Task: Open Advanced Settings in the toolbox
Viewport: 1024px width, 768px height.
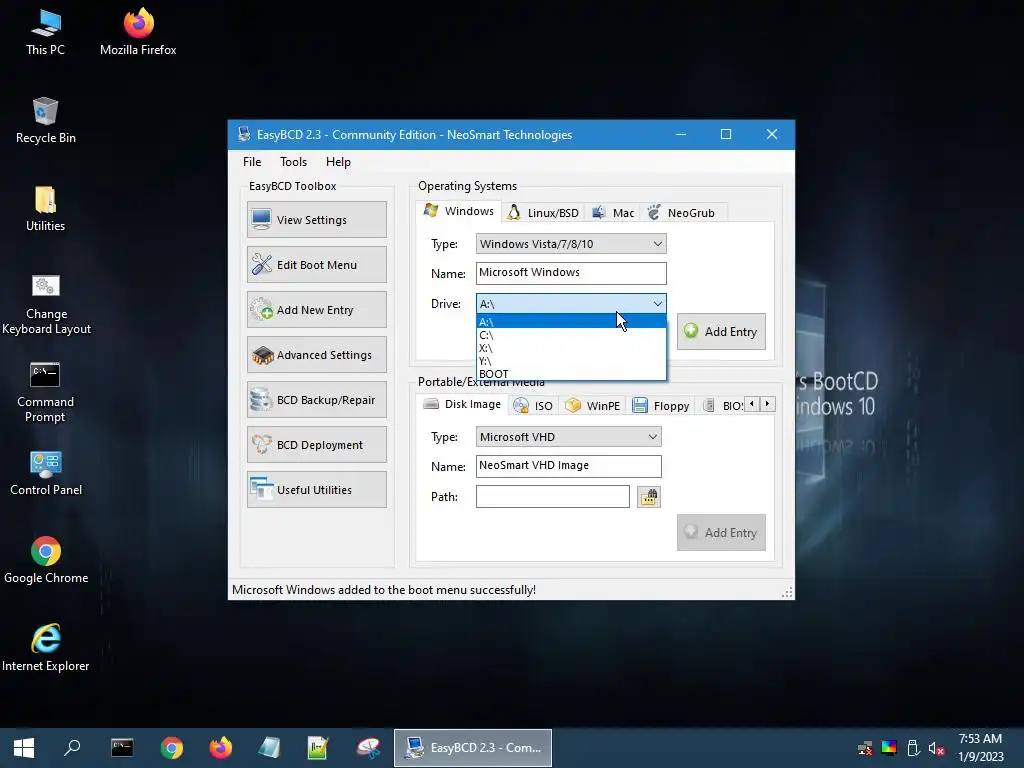Action: click(x=317, y=355)
